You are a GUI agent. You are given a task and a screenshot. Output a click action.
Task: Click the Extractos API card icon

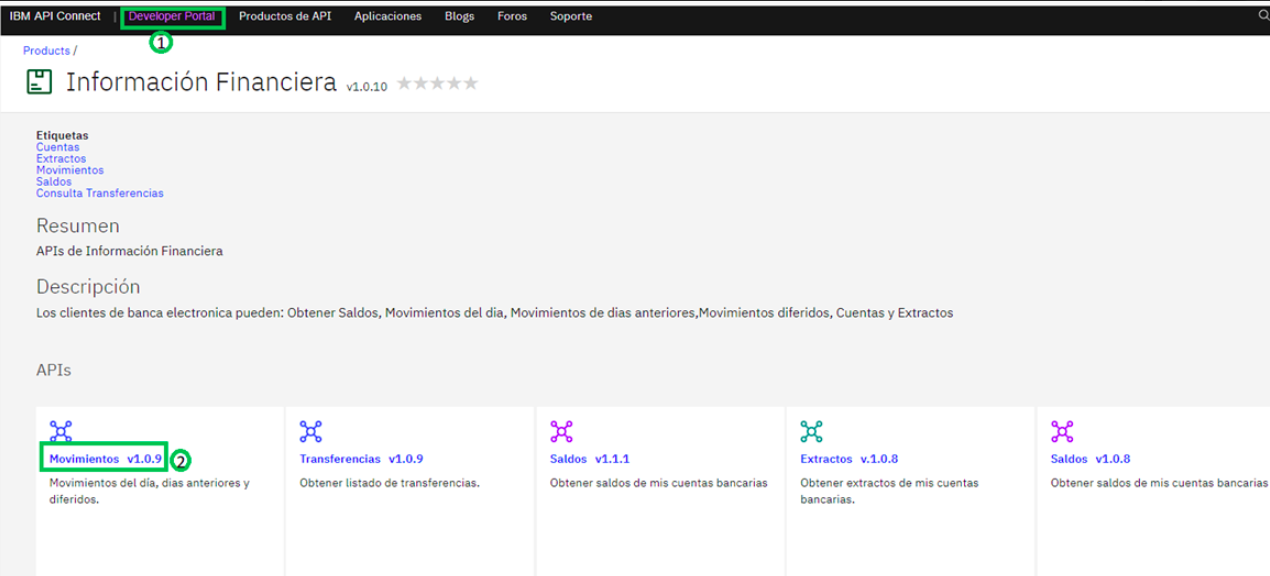pos(811,431)
